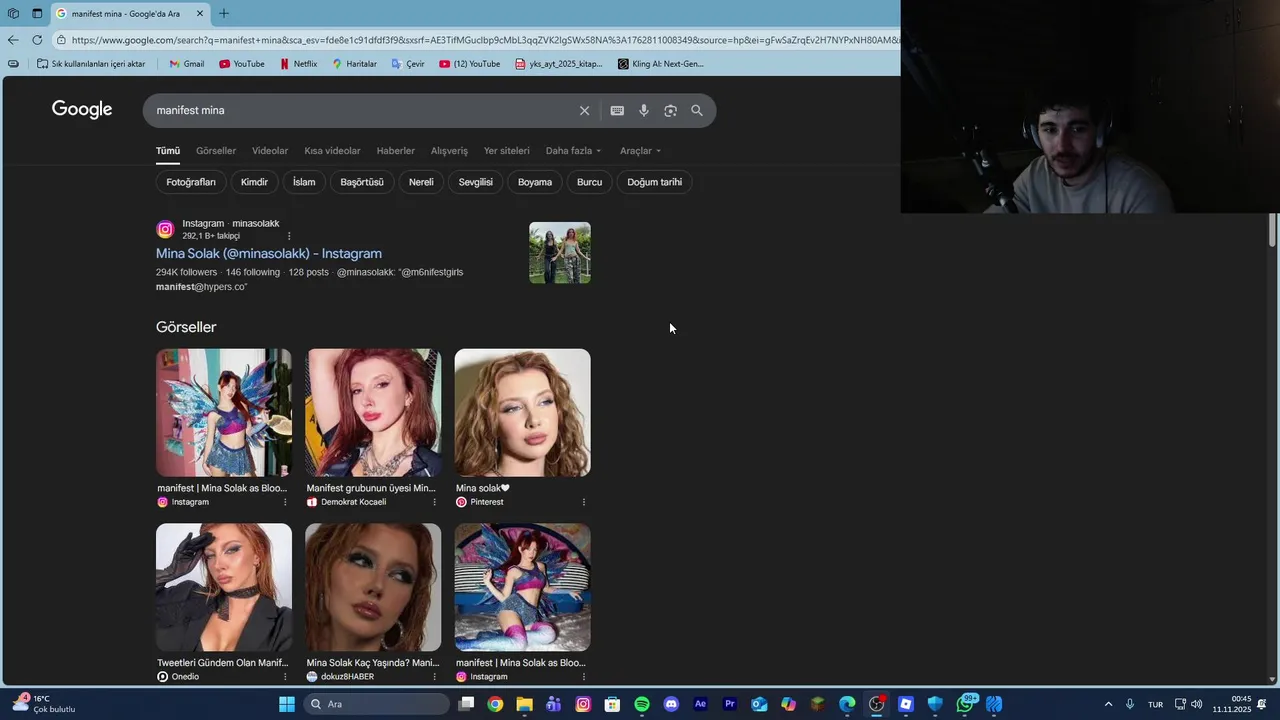1280x720 pixels.
Task: Switch to the Alışveriş tab
Action: coord(449,151)
